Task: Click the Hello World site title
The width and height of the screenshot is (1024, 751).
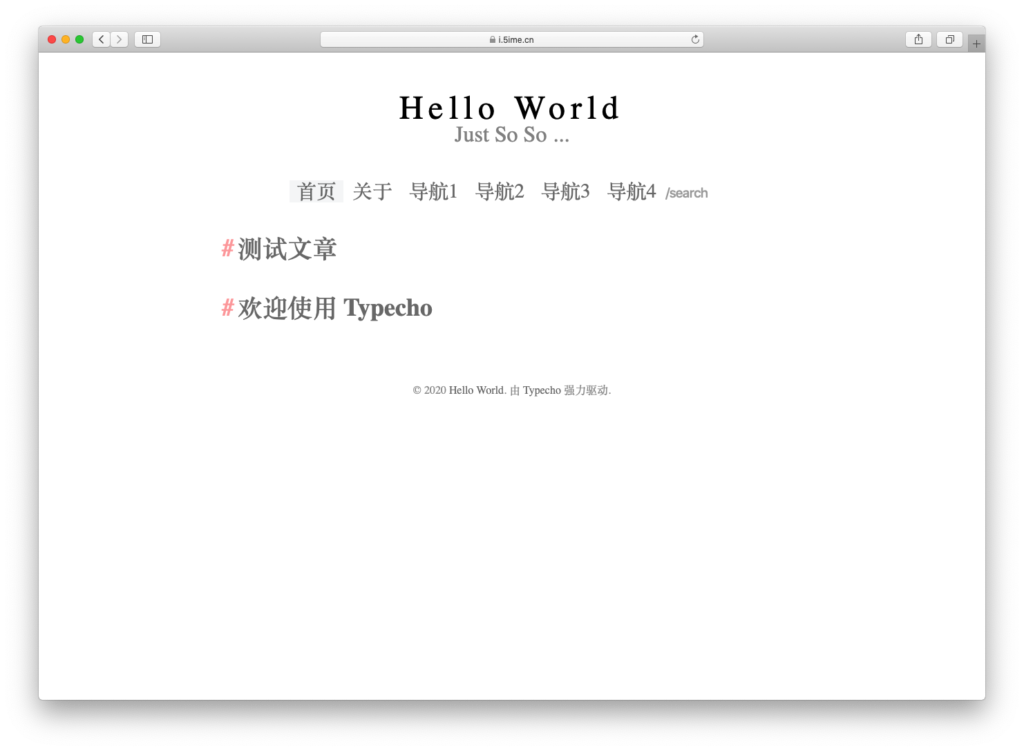Action: click(510, 107)
